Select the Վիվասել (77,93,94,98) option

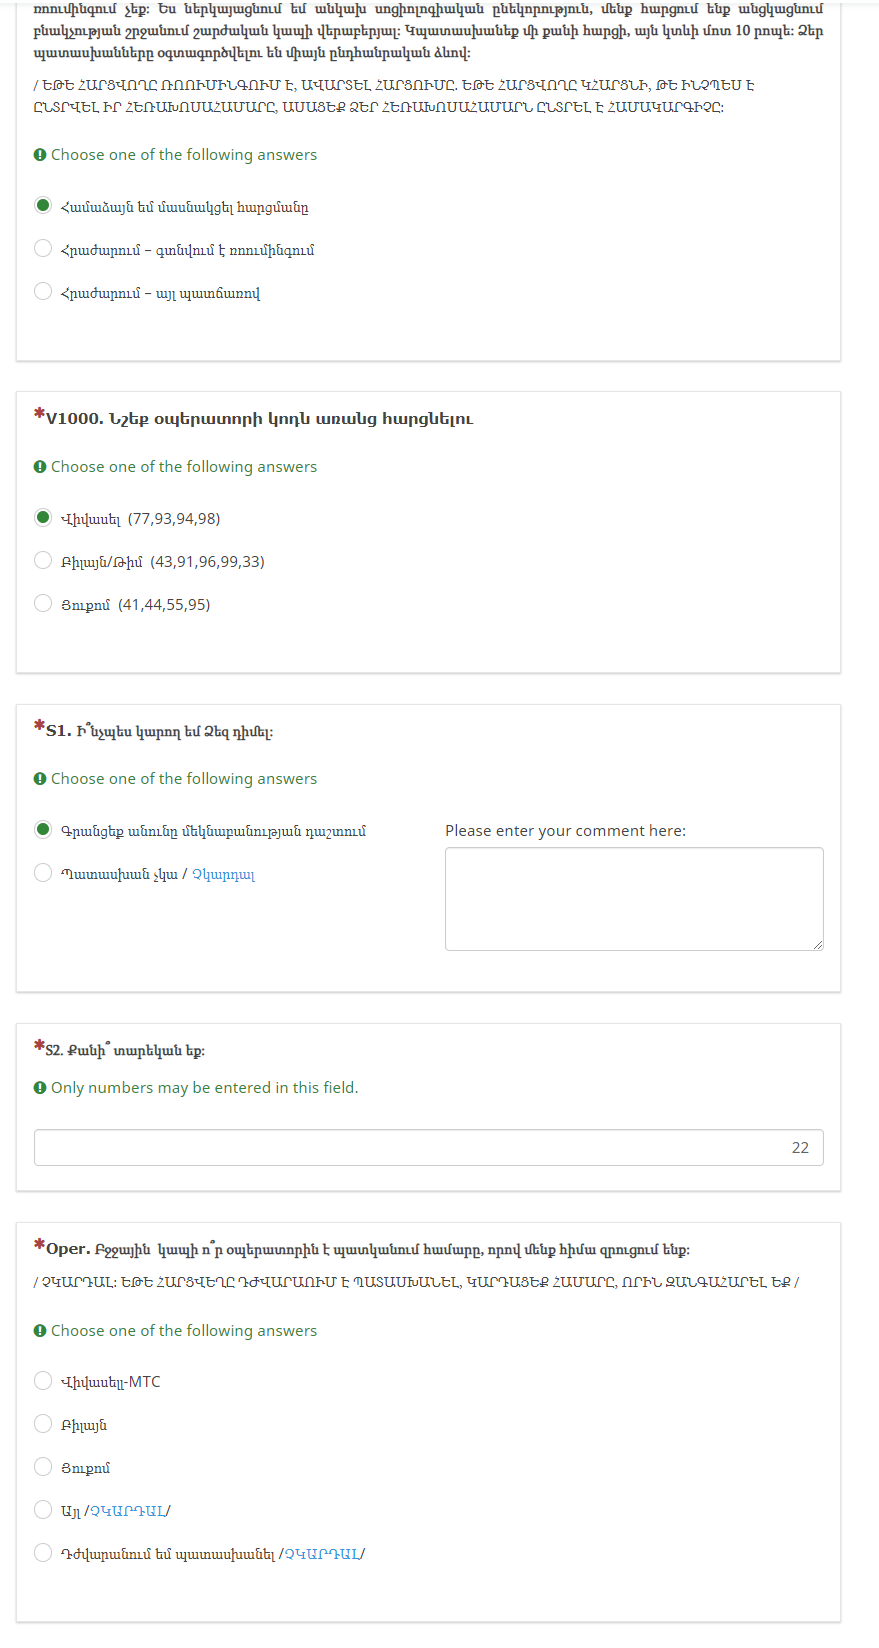(x=43, y=518)
